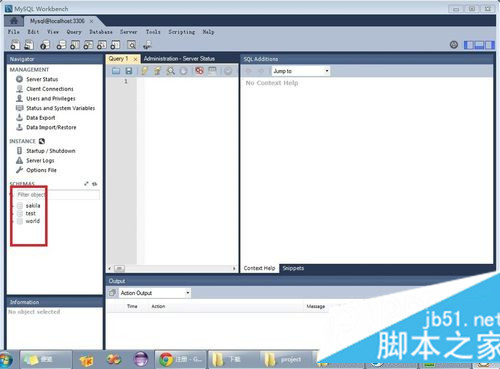Open Server Logs
This screenshot has width=500, height=369.
point(40,160)
